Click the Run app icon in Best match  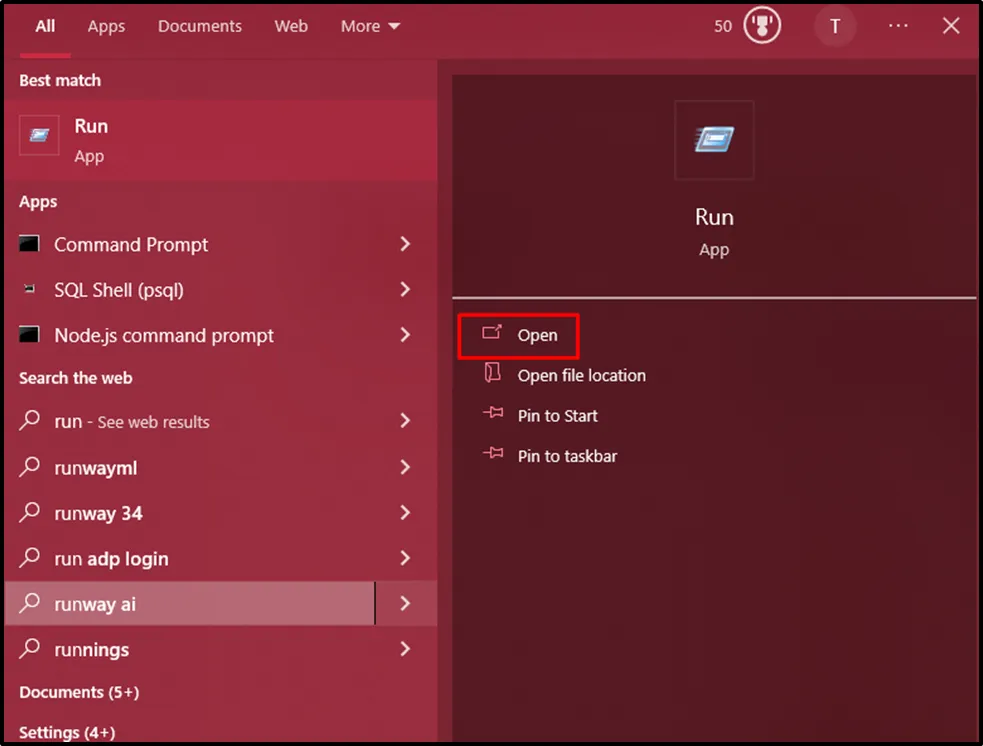[x=40, y=135]
